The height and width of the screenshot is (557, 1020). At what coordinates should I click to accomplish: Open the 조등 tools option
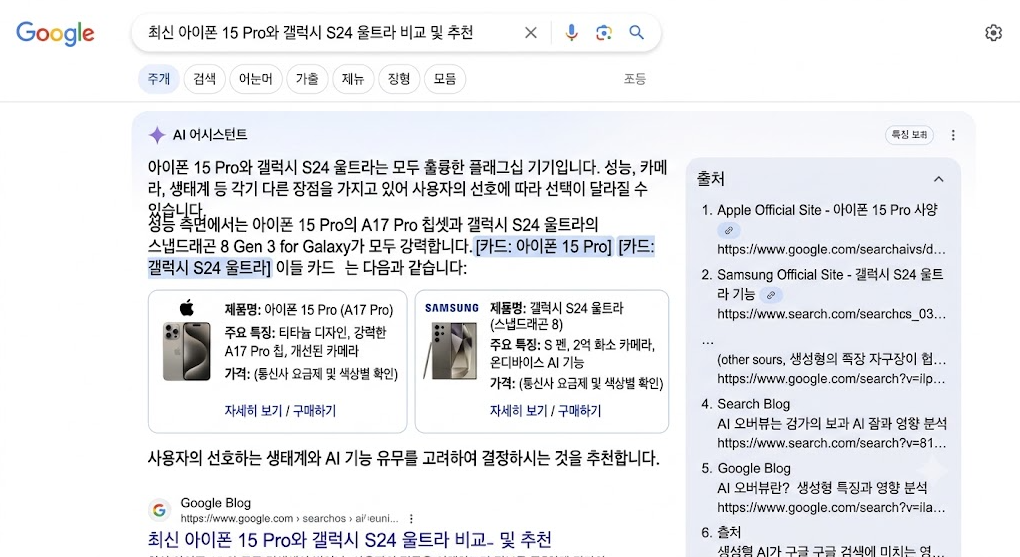(x=635, y=79)
